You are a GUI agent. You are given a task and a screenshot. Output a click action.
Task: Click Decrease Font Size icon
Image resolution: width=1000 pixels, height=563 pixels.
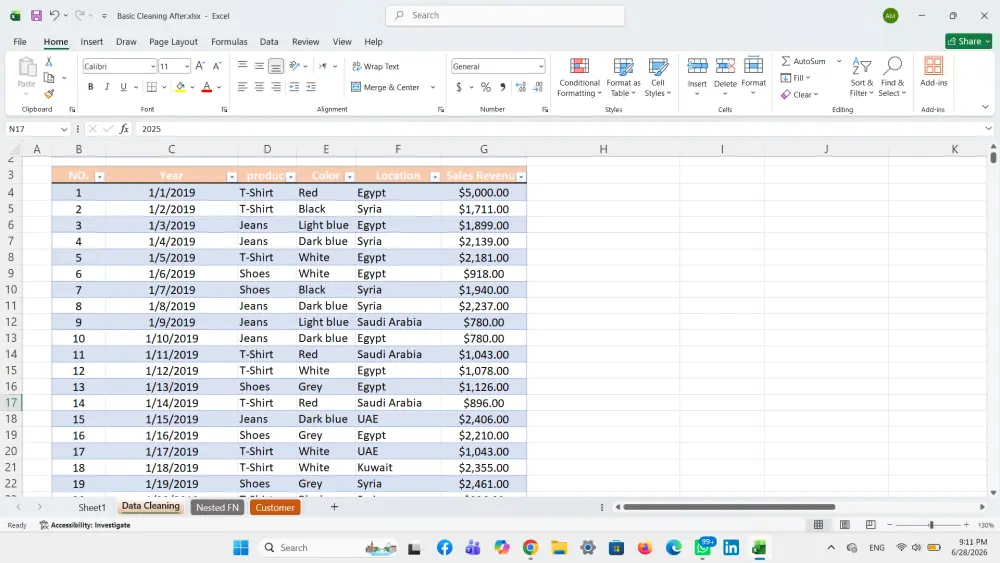tap(217, 66)
